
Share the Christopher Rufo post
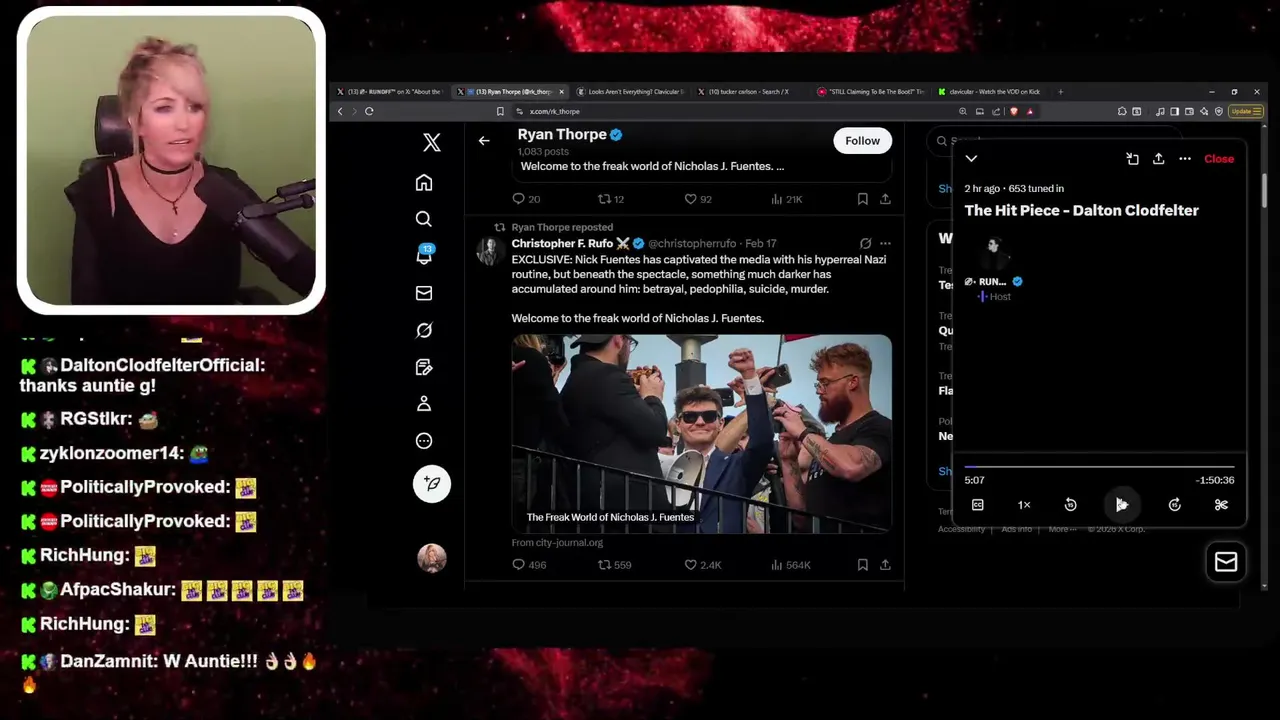click(885, 565)
